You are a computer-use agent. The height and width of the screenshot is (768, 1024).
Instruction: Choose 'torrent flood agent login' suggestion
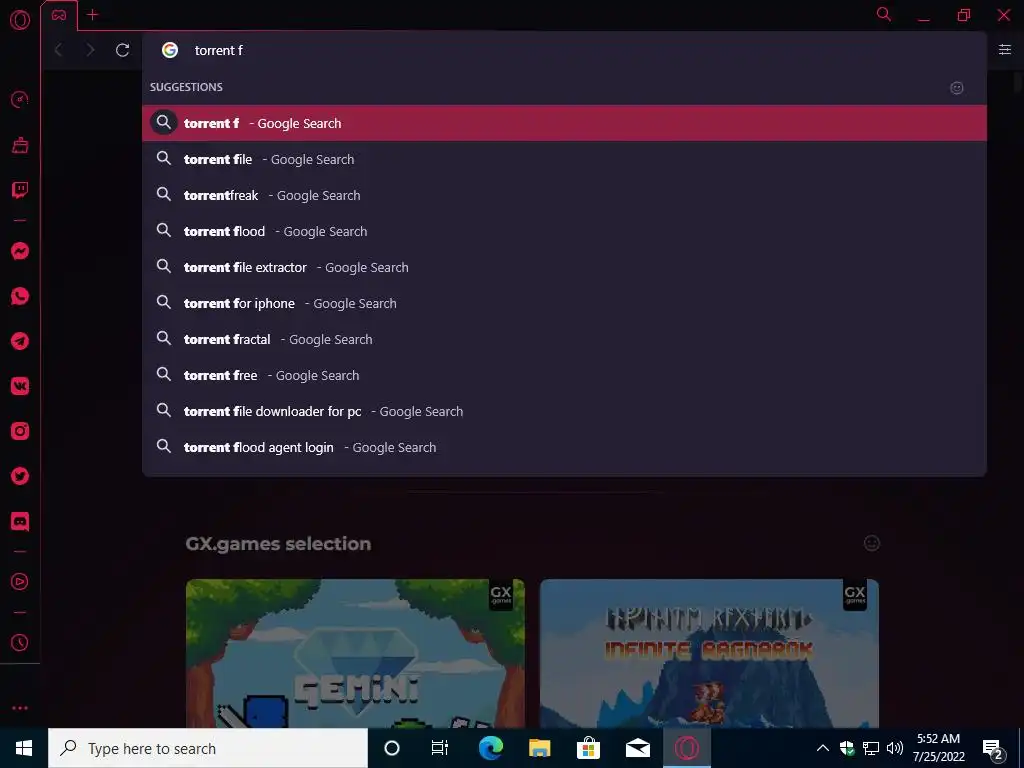[x=564, y=447]
